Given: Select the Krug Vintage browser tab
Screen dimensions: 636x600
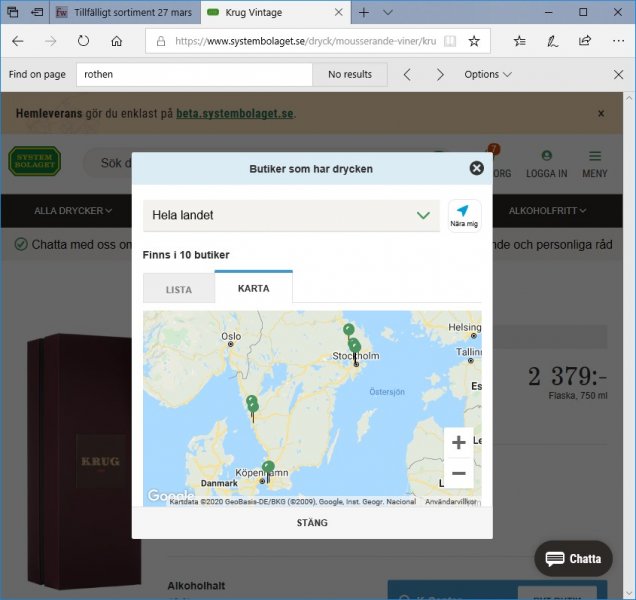Looking at the screenshot, I should 276,13.
